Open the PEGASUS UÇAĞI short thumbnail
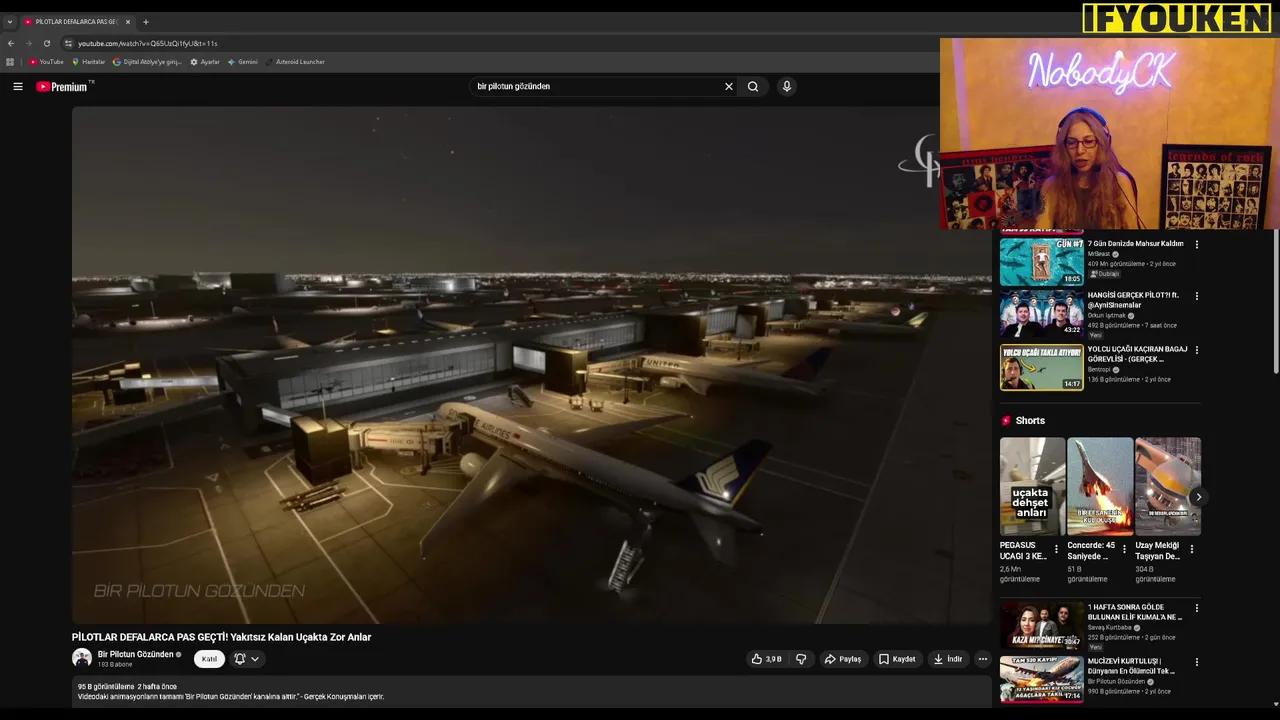 [x=1032, y=487]
